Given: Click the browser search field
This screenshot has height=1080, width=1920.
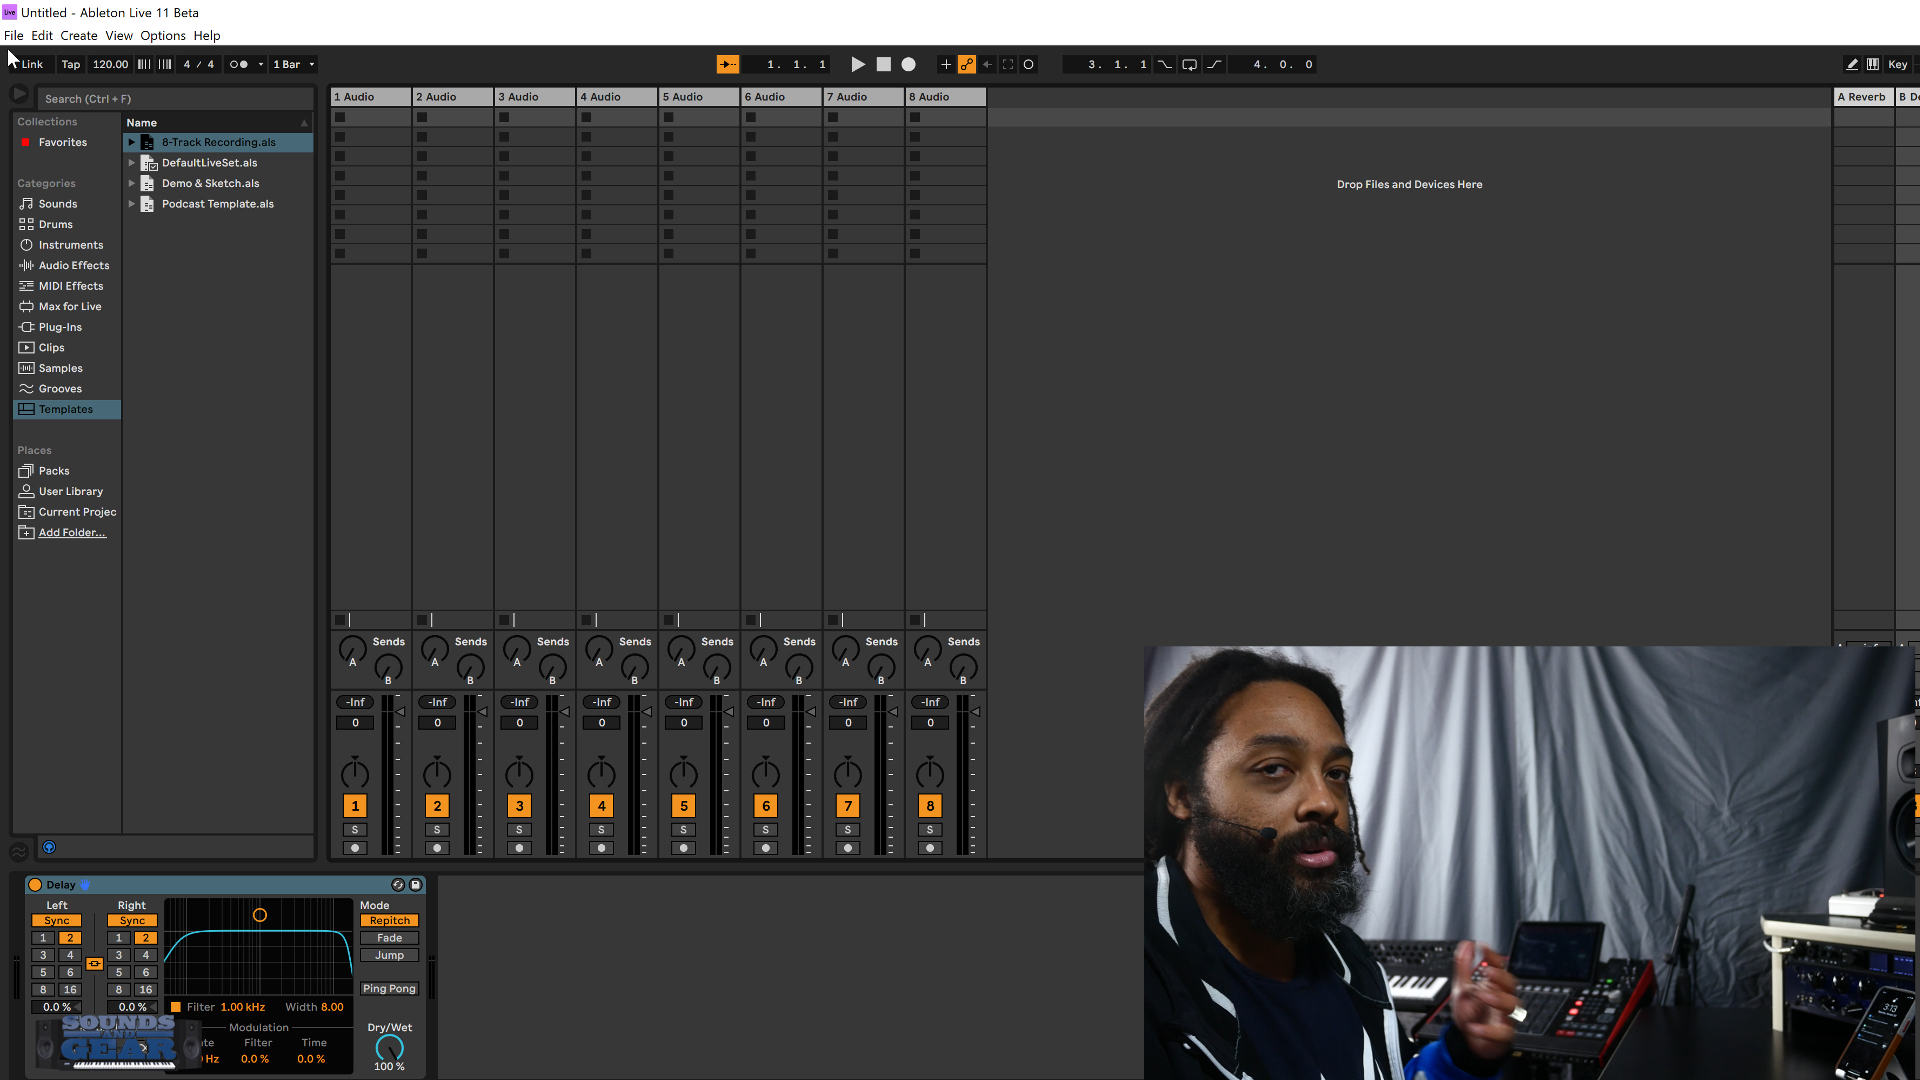Looking at the screenshot, I should pos(175,99).
